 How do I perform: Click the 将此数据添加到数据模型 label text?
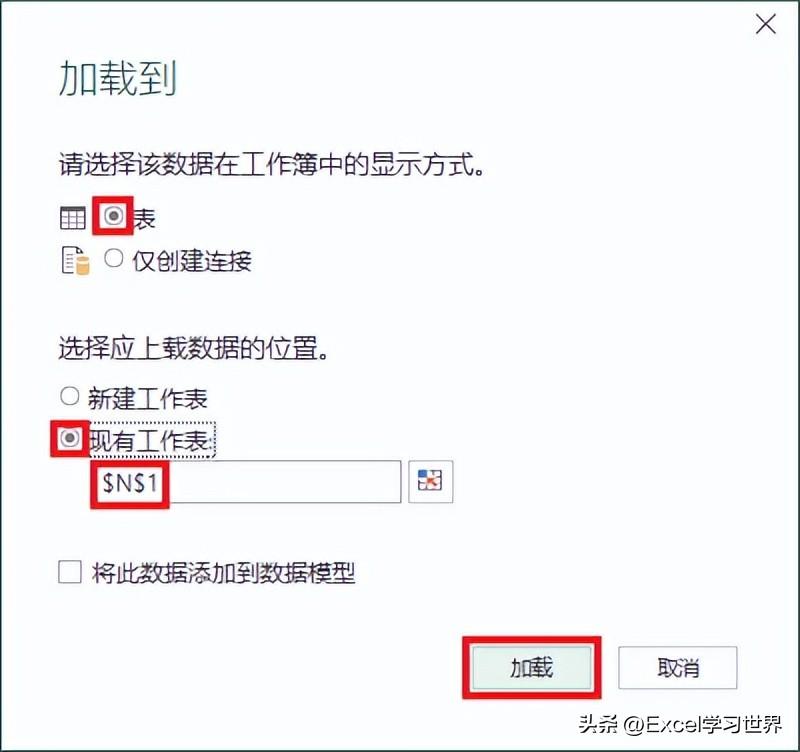pyautogui.click(x=223, y=573)
